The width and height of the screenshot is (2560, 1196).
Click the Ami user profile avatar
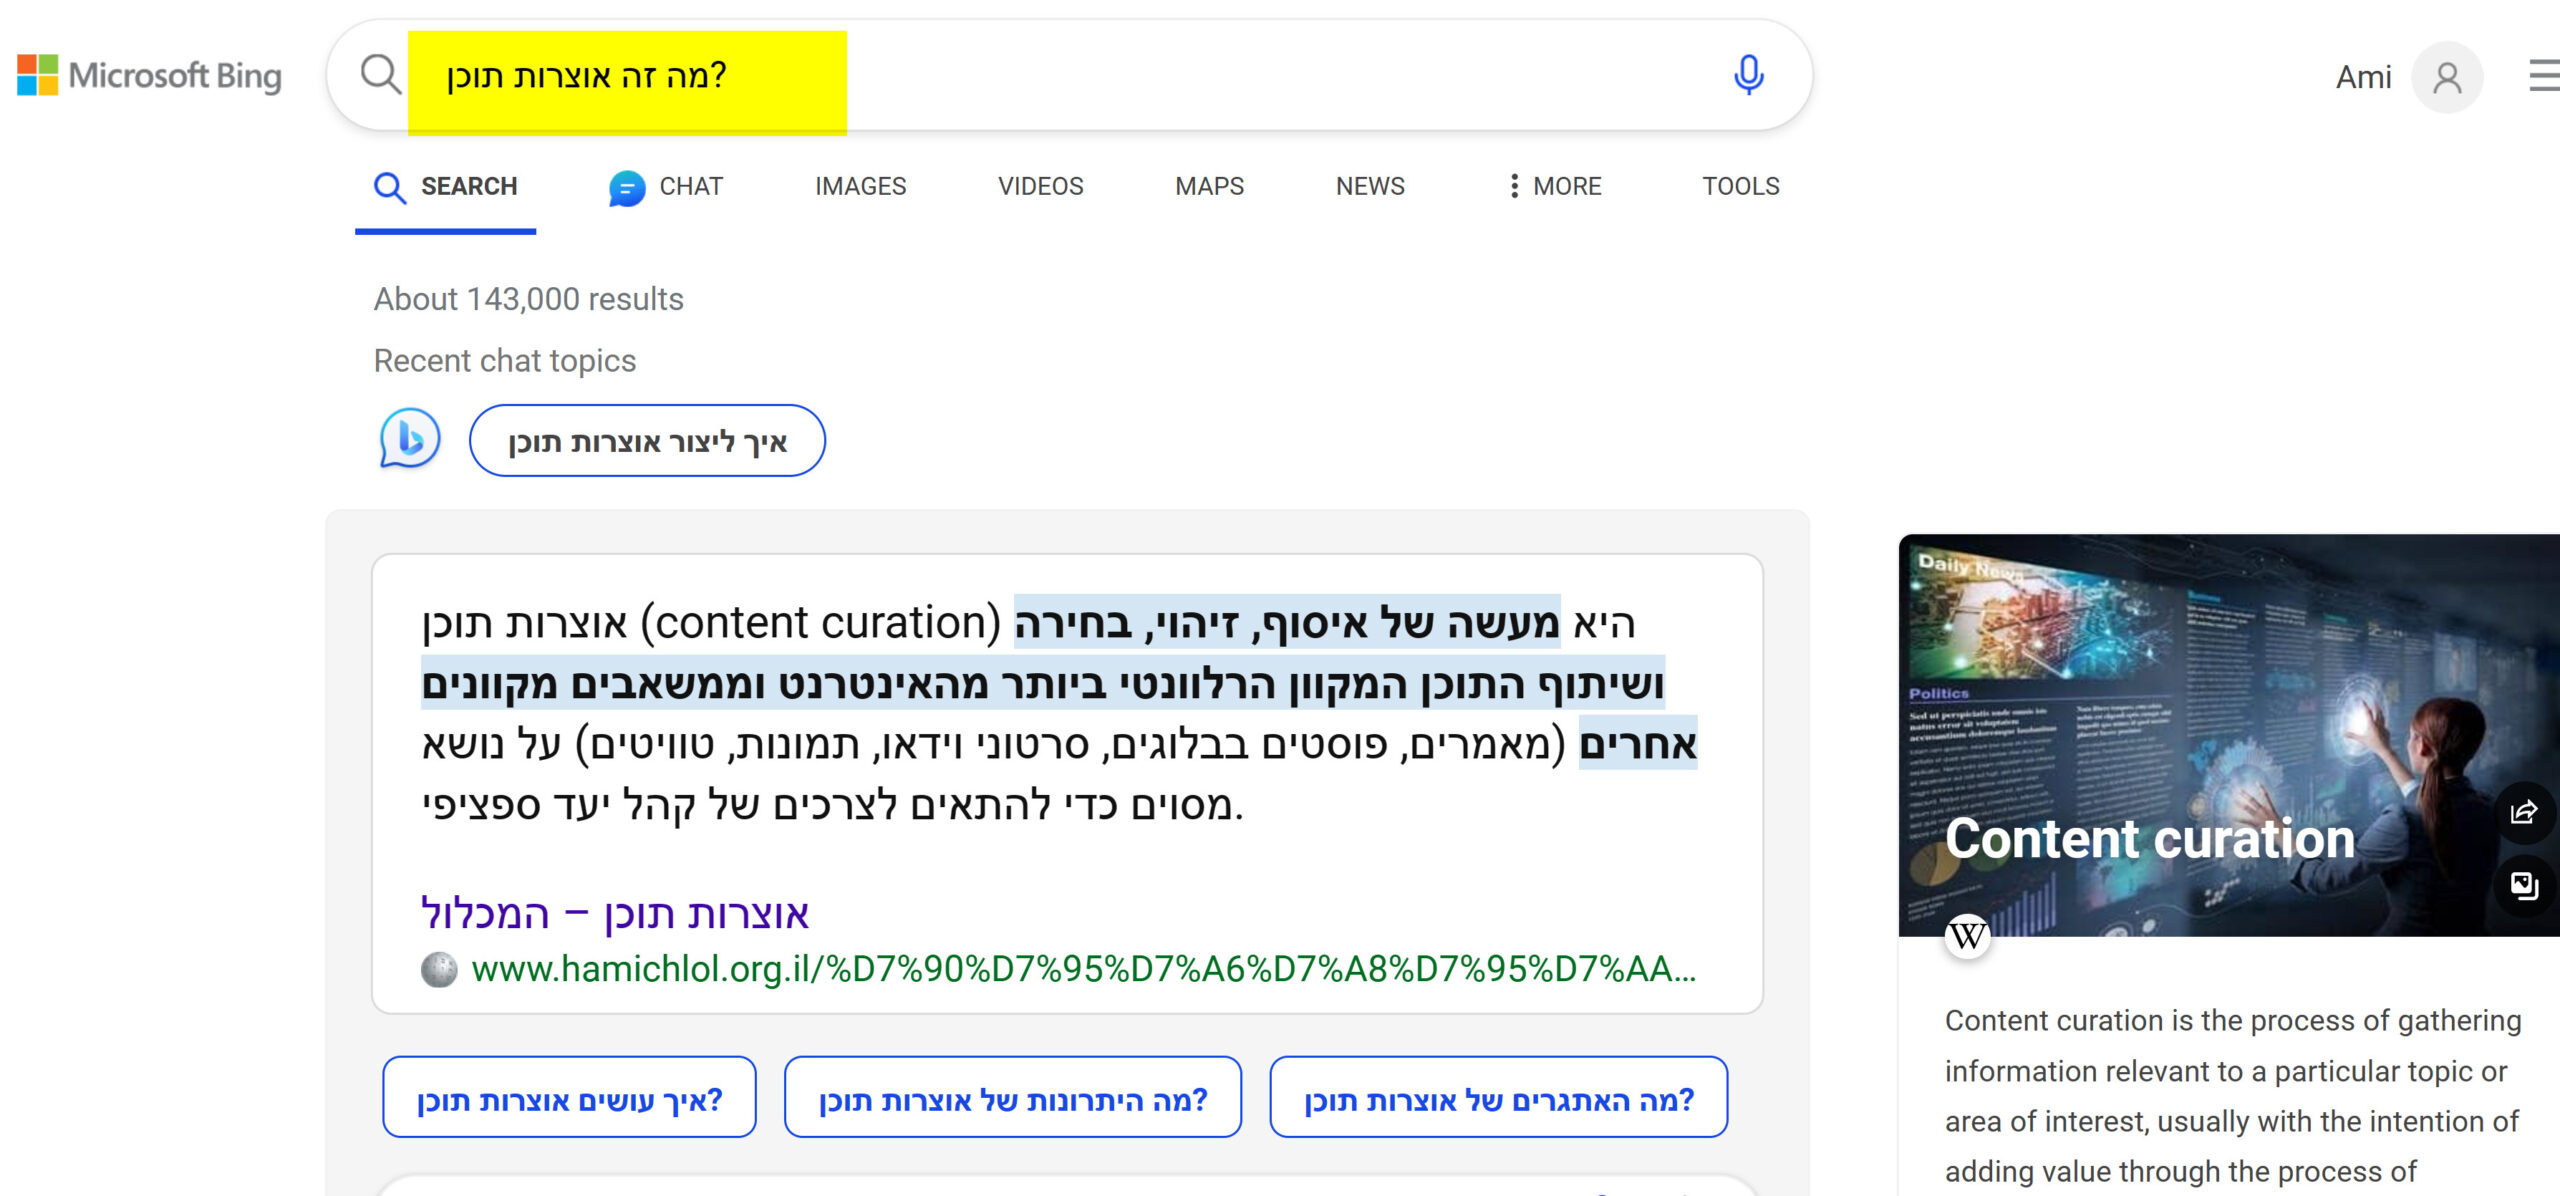point(2447,77)
